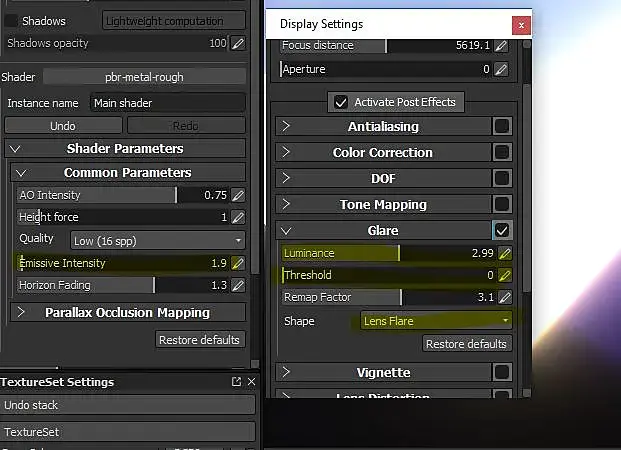Click the Instance name field Main shader
This screenshot has width=621, height=450.
coord(168,103)
